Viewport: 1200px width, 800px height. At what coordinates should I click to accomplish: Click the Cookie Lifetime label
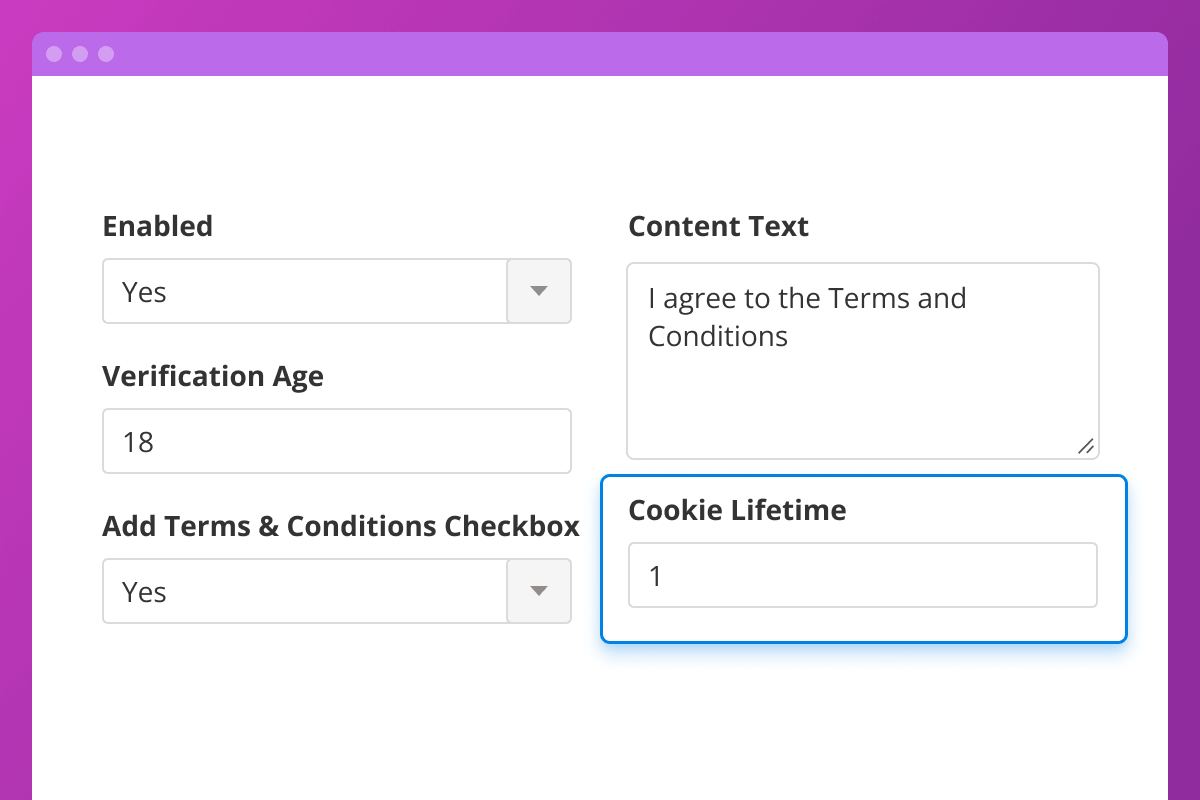pyautogui.click(x=737, y=510)
